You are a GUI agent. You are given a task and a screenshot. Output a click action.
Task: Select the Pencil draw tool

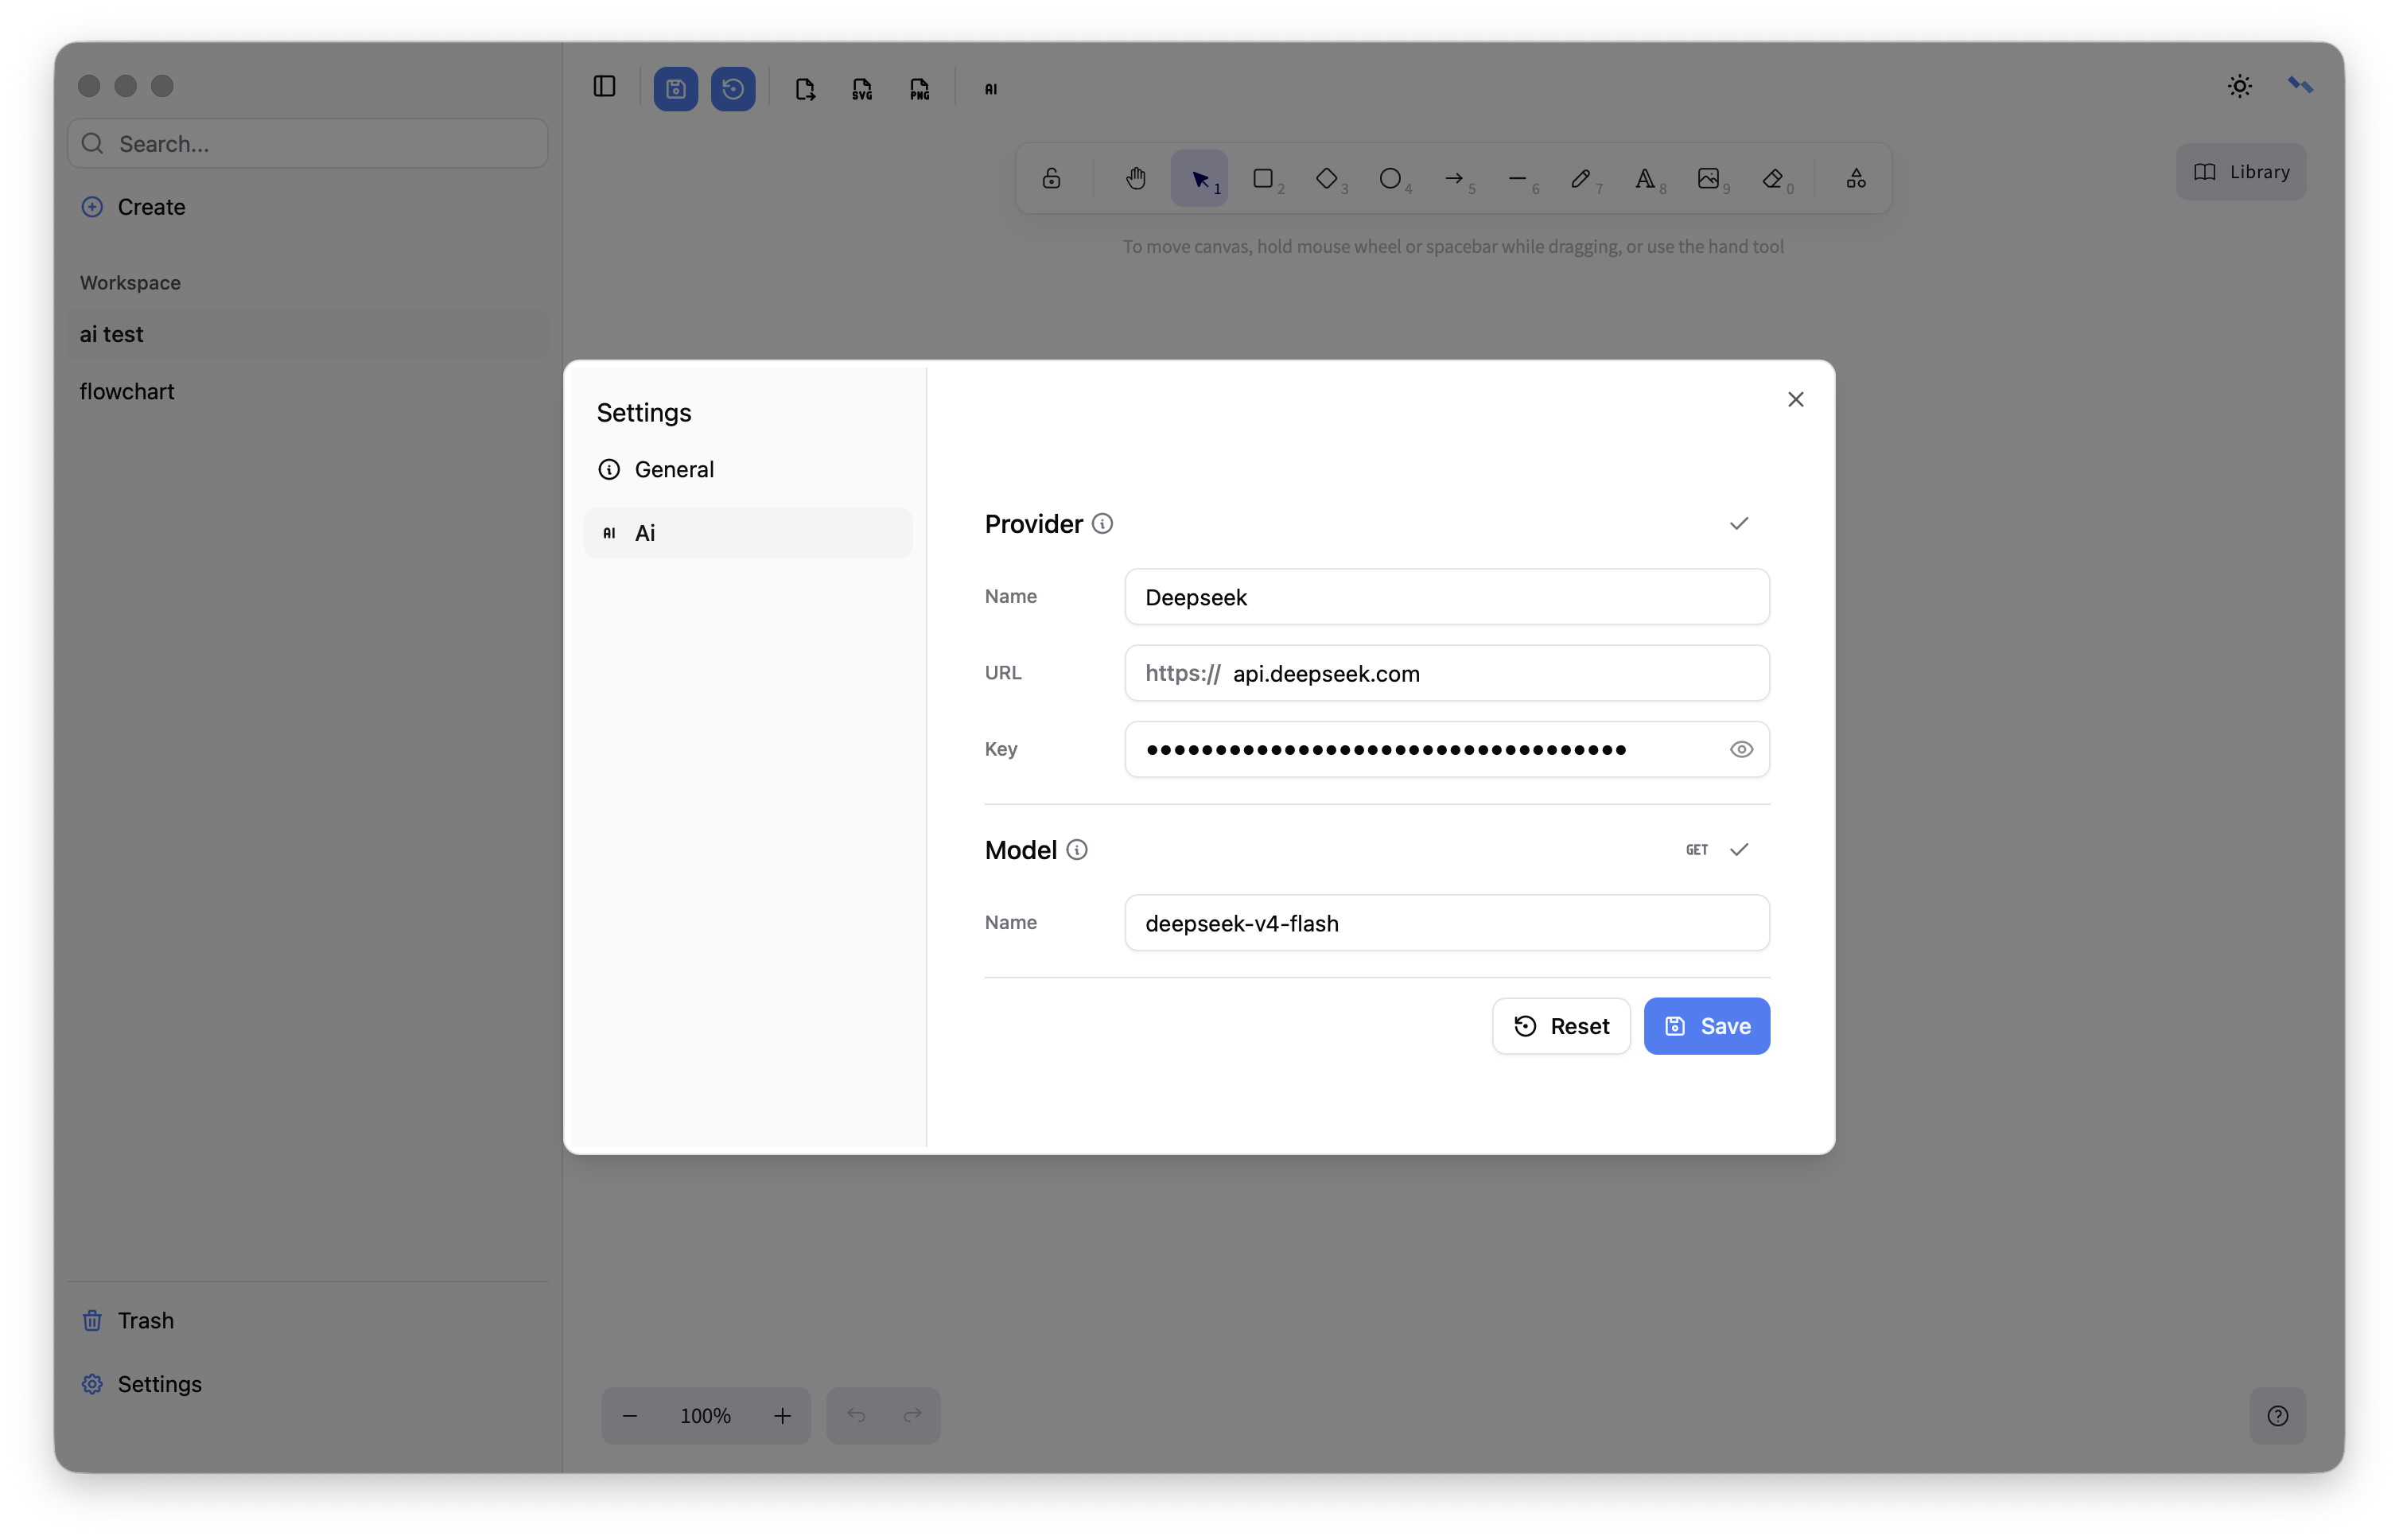click(1581, 179)
